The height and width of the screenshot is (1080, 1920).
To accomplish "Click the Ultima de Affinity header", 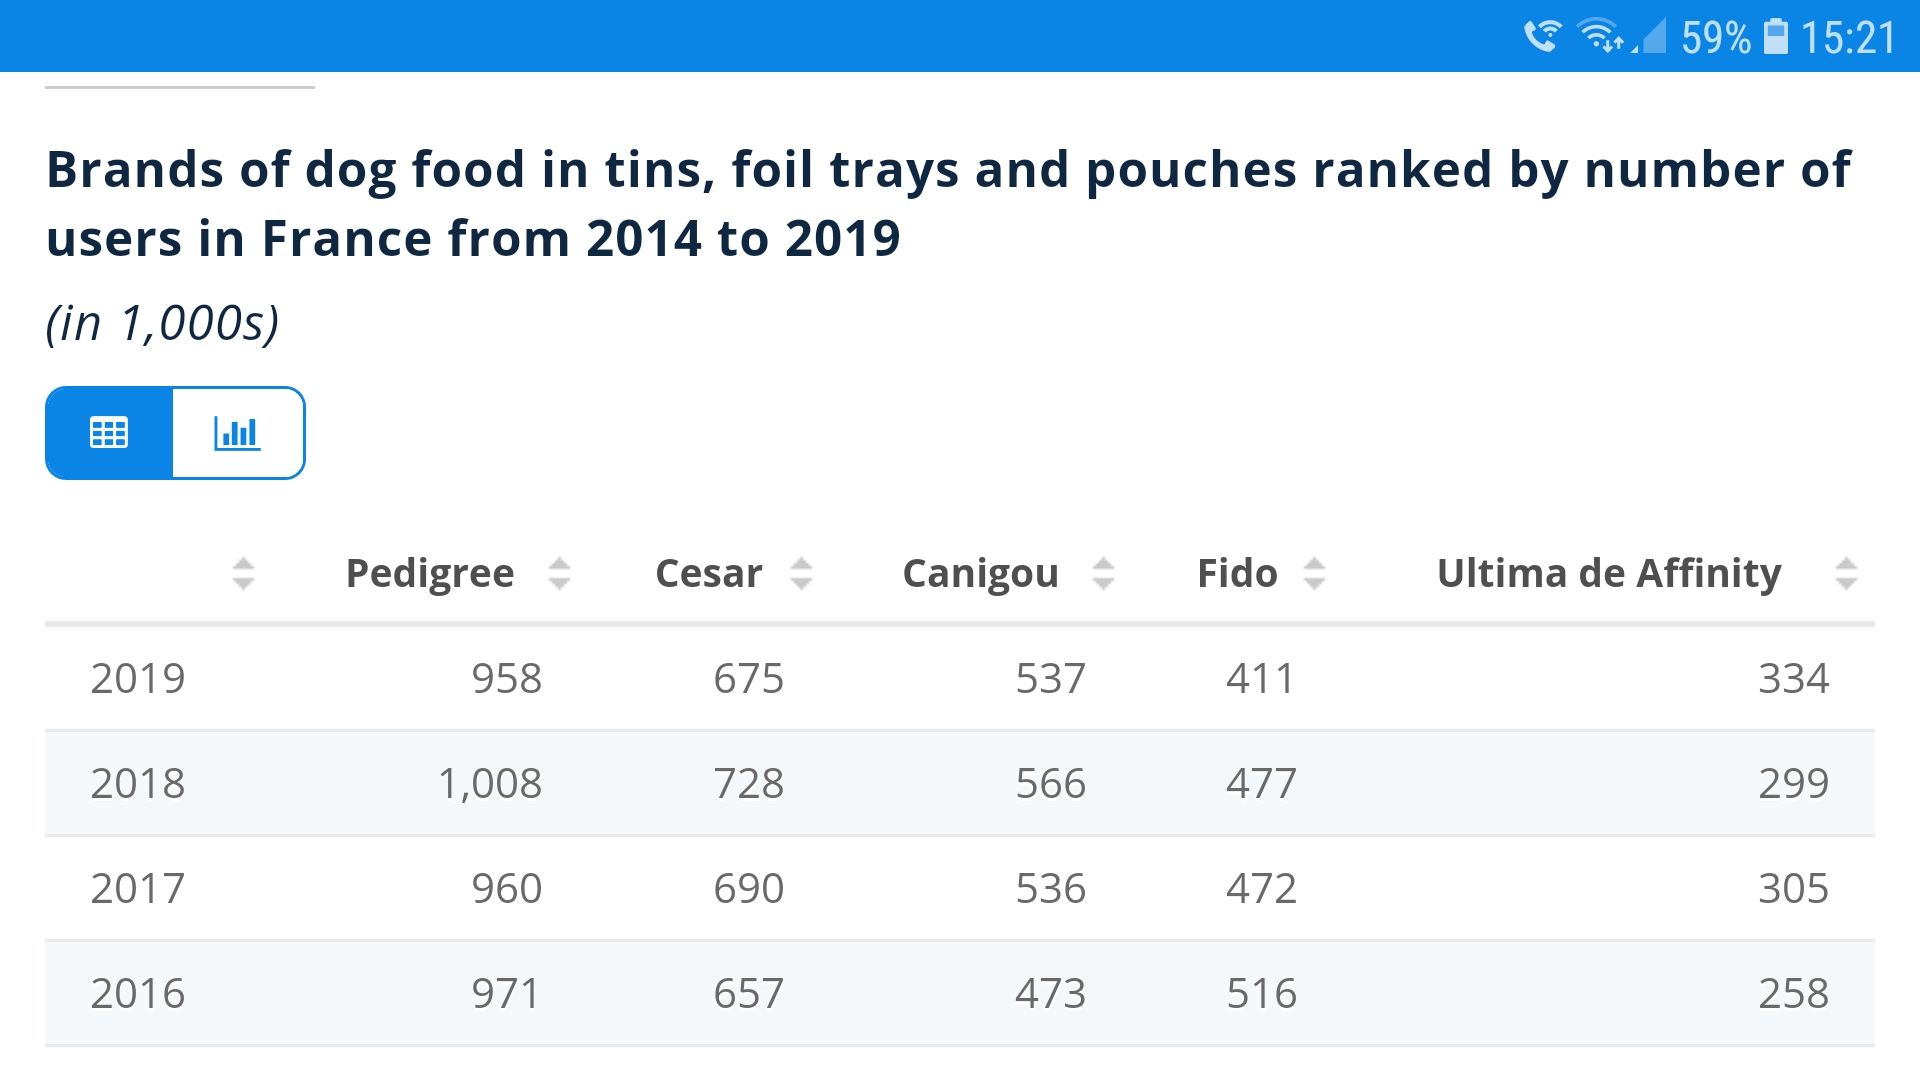I will click(1608, 574).
